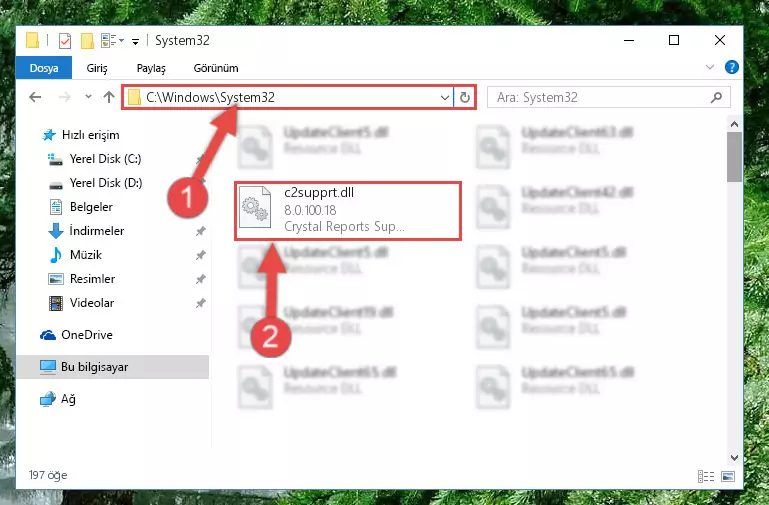This screenshot has height=505, width=769.
Task: Open Resimler in the sidebar
Action: [x=82, y=279]
